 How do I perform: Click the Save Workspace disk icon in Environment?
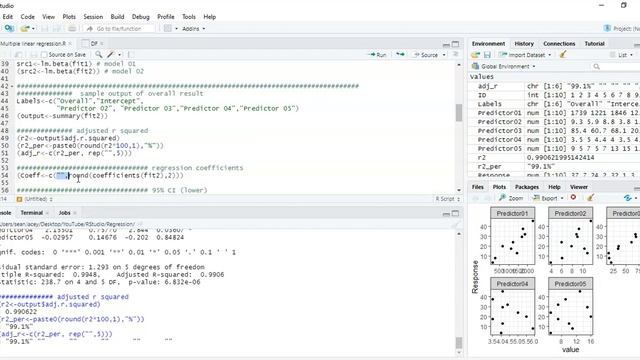pos(487,54)
